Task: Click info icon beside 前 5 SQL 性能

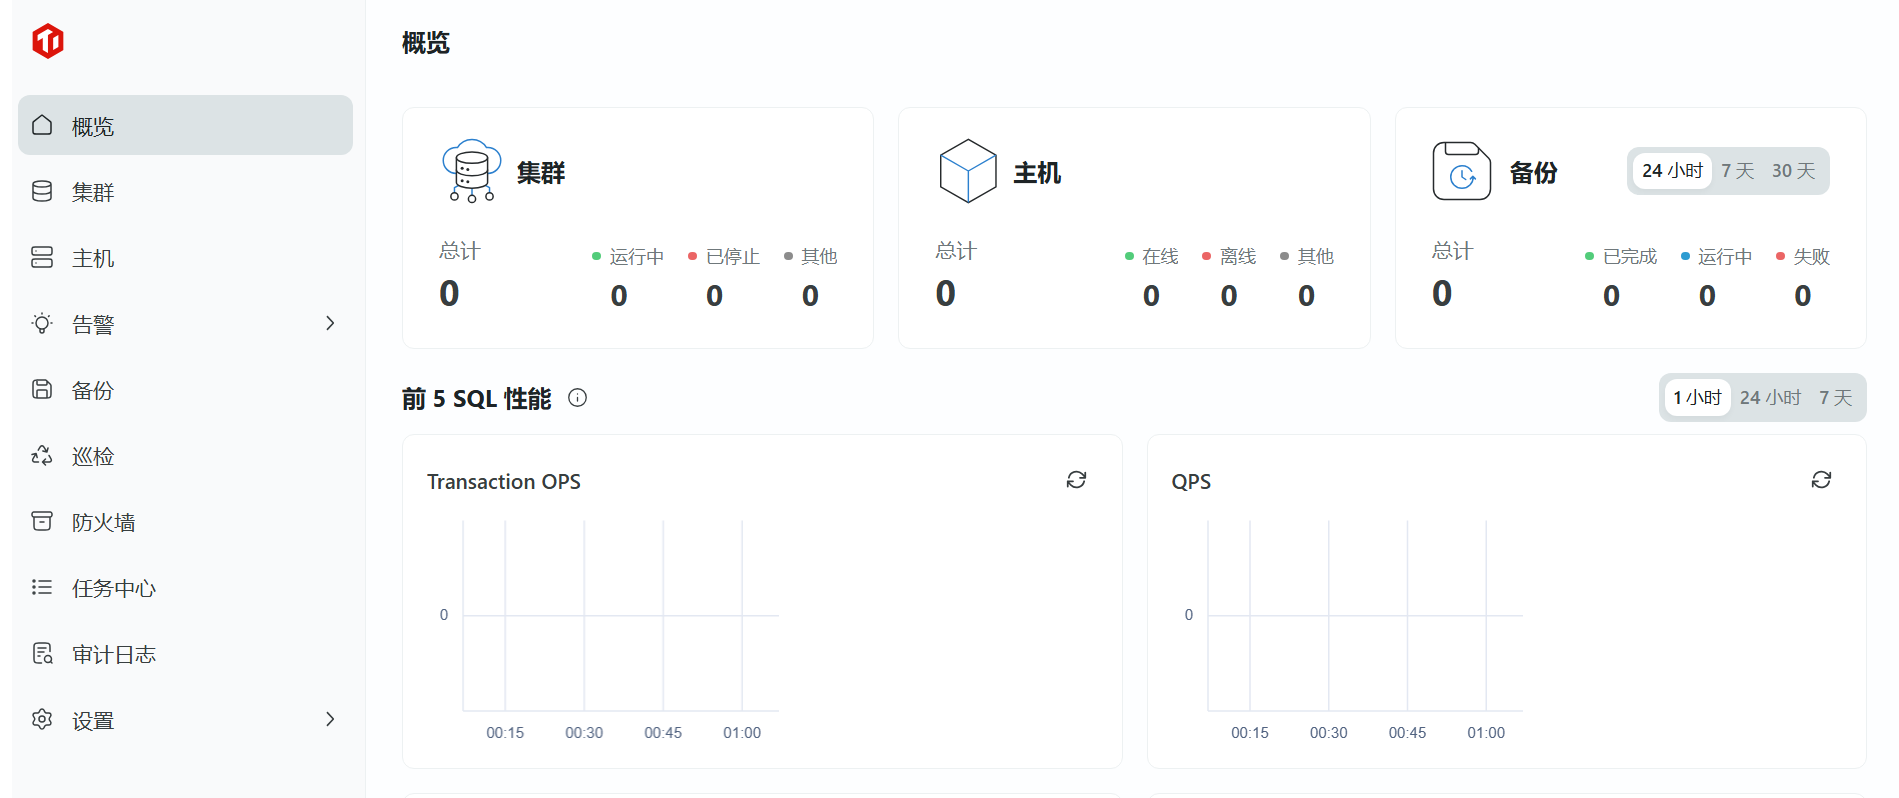Action: (x=577, y=398)
